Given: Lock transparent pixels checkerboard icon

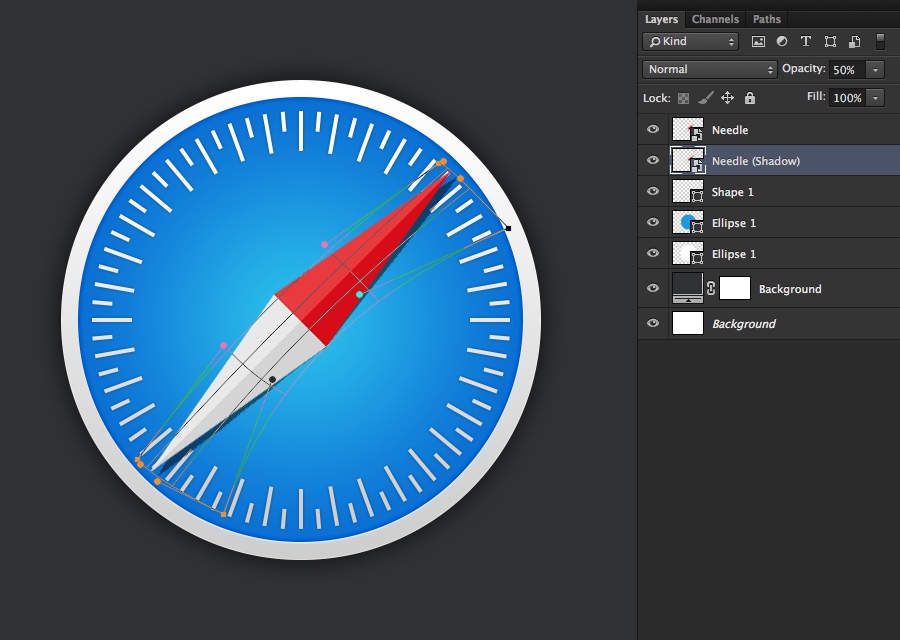Looking at the screenshot, I should (x=683, y=98).
